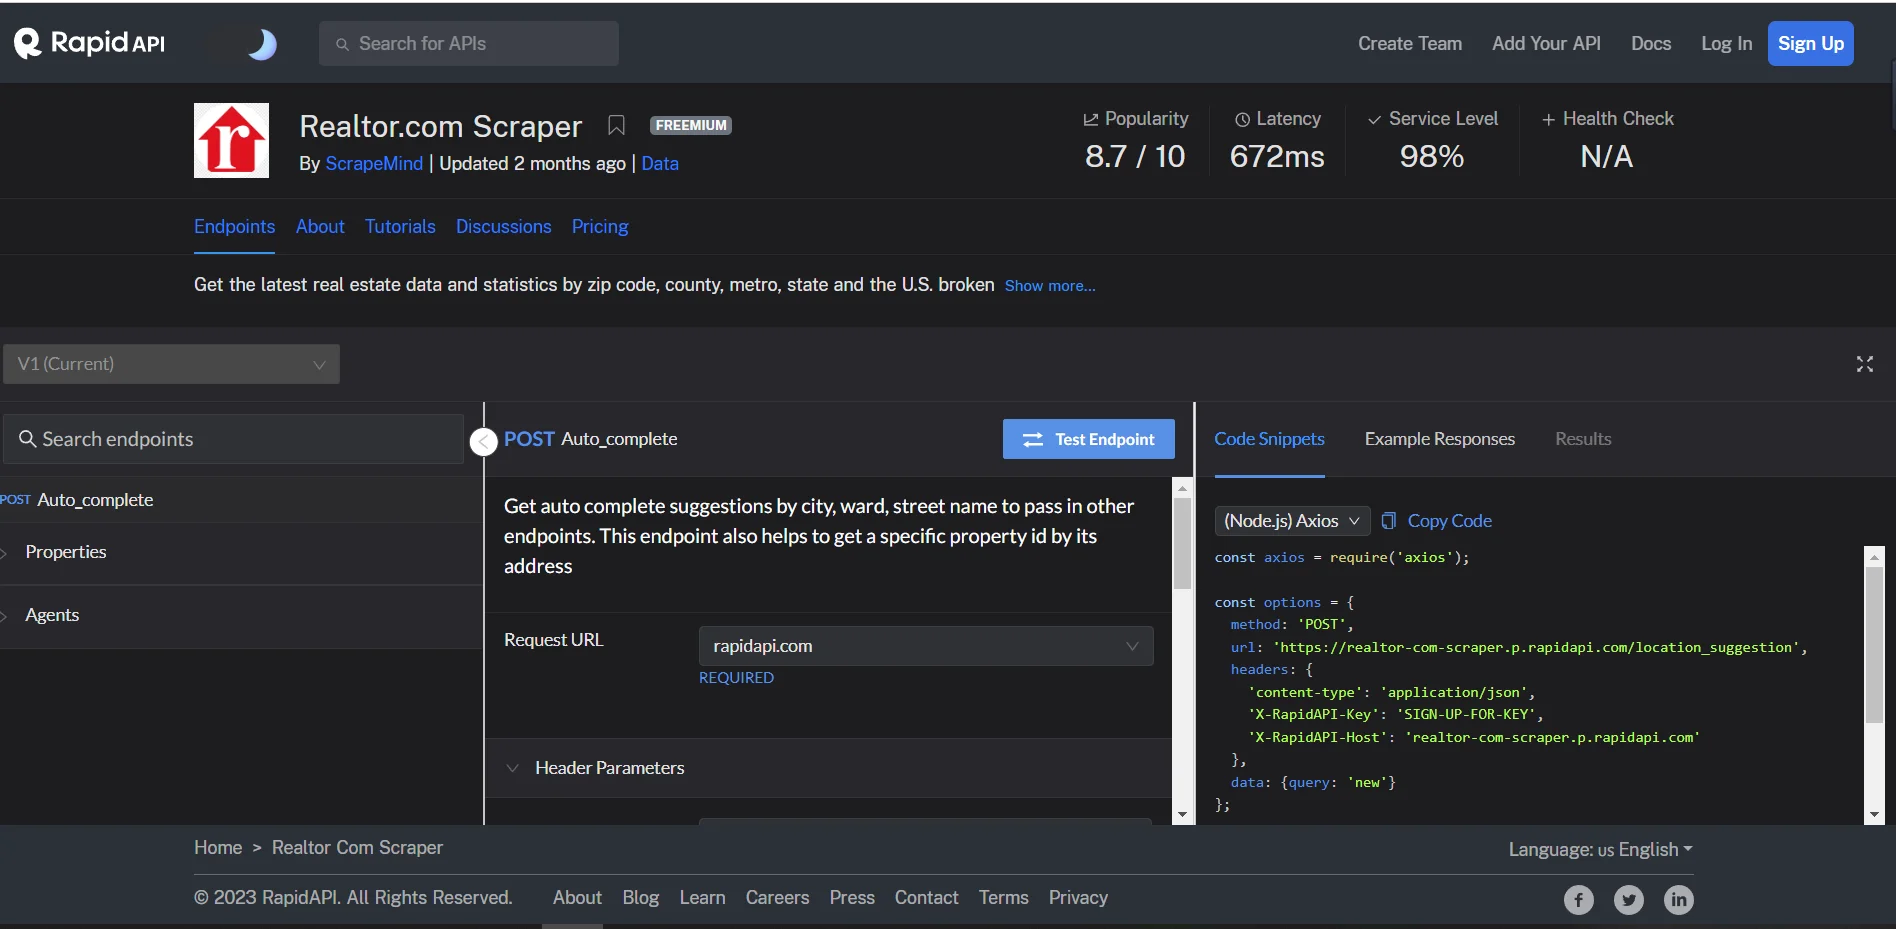Open the Example Responses tab

point(1439,439)
